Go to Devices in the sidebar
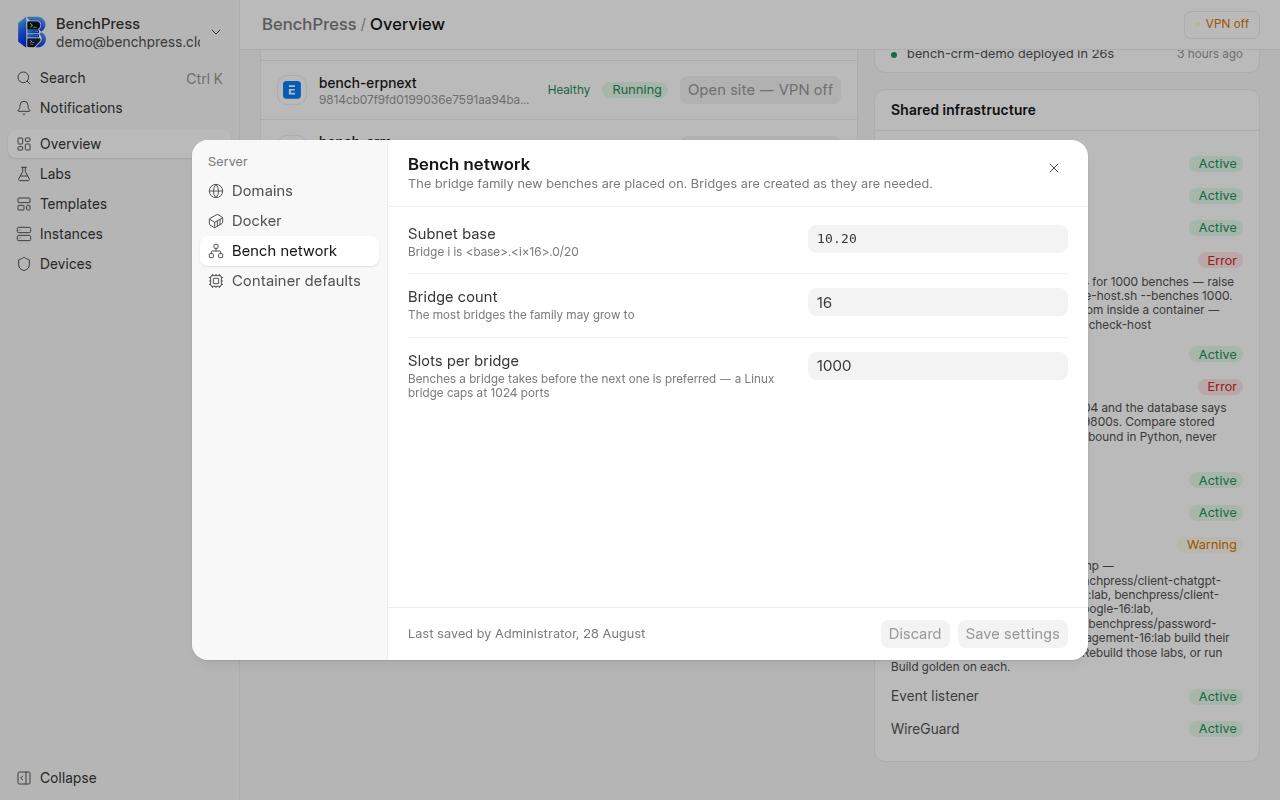The width and height of the screenshot is (1280, 800). point(119,264)
